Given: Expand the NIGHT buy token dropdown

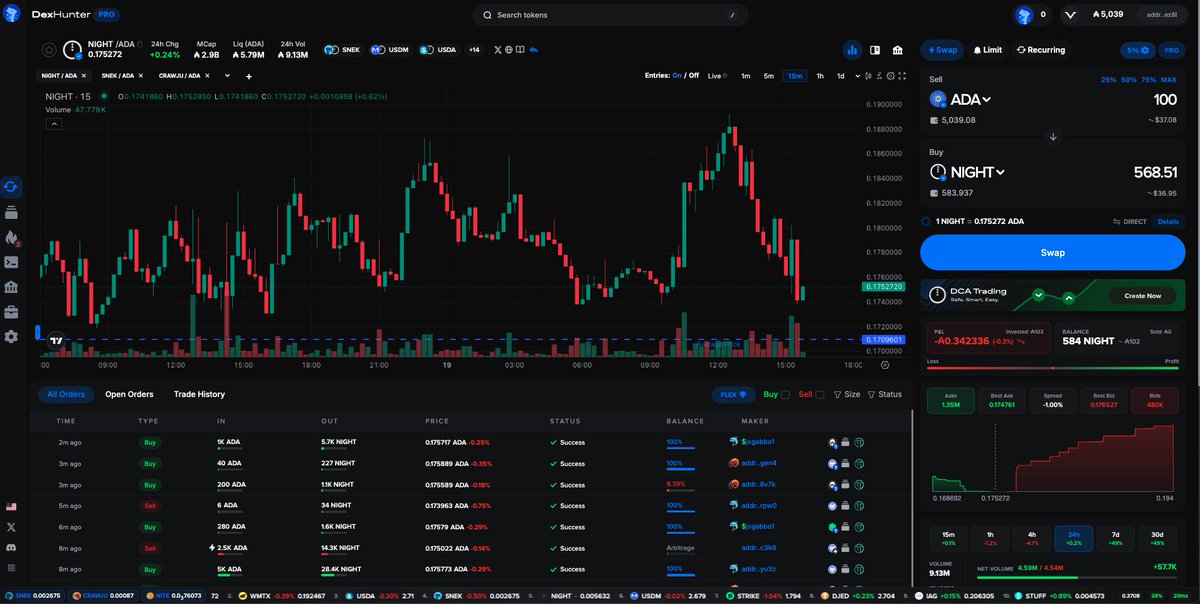Looking at the screenshot, I should 968,172.
